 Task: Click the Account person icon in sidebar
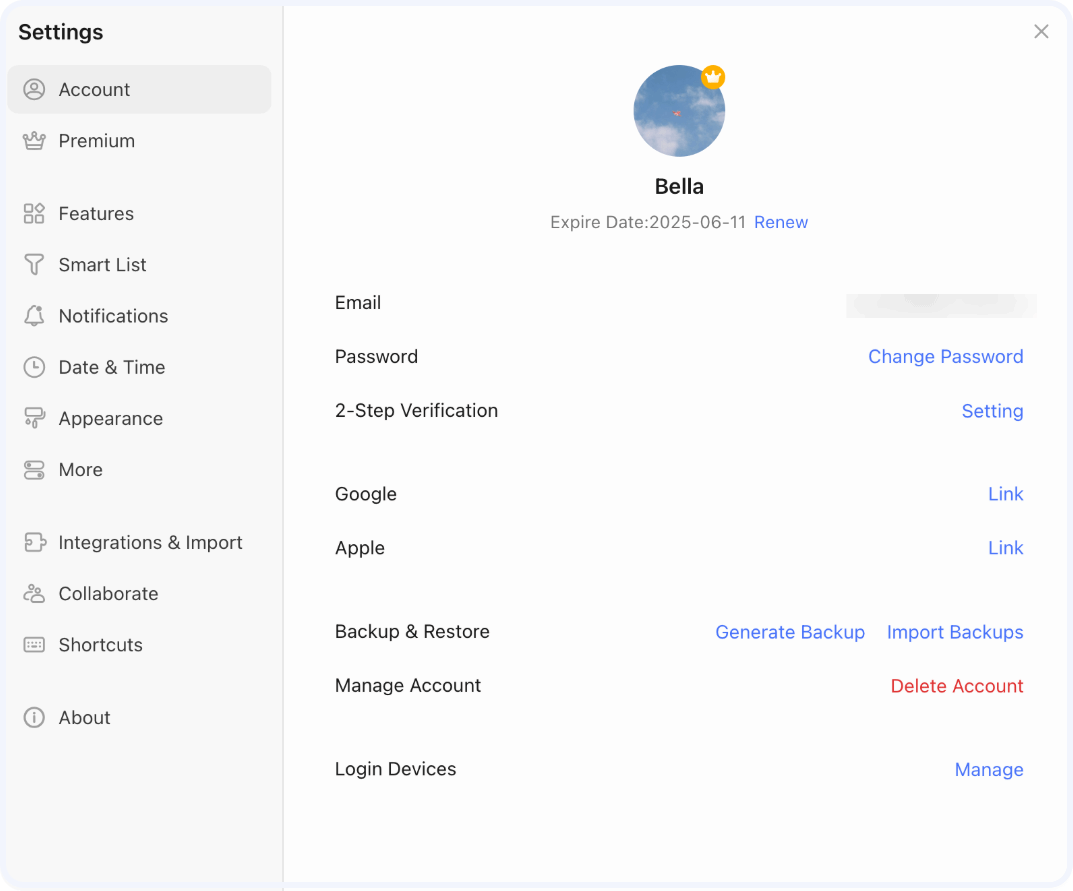(x=34, y=90)
